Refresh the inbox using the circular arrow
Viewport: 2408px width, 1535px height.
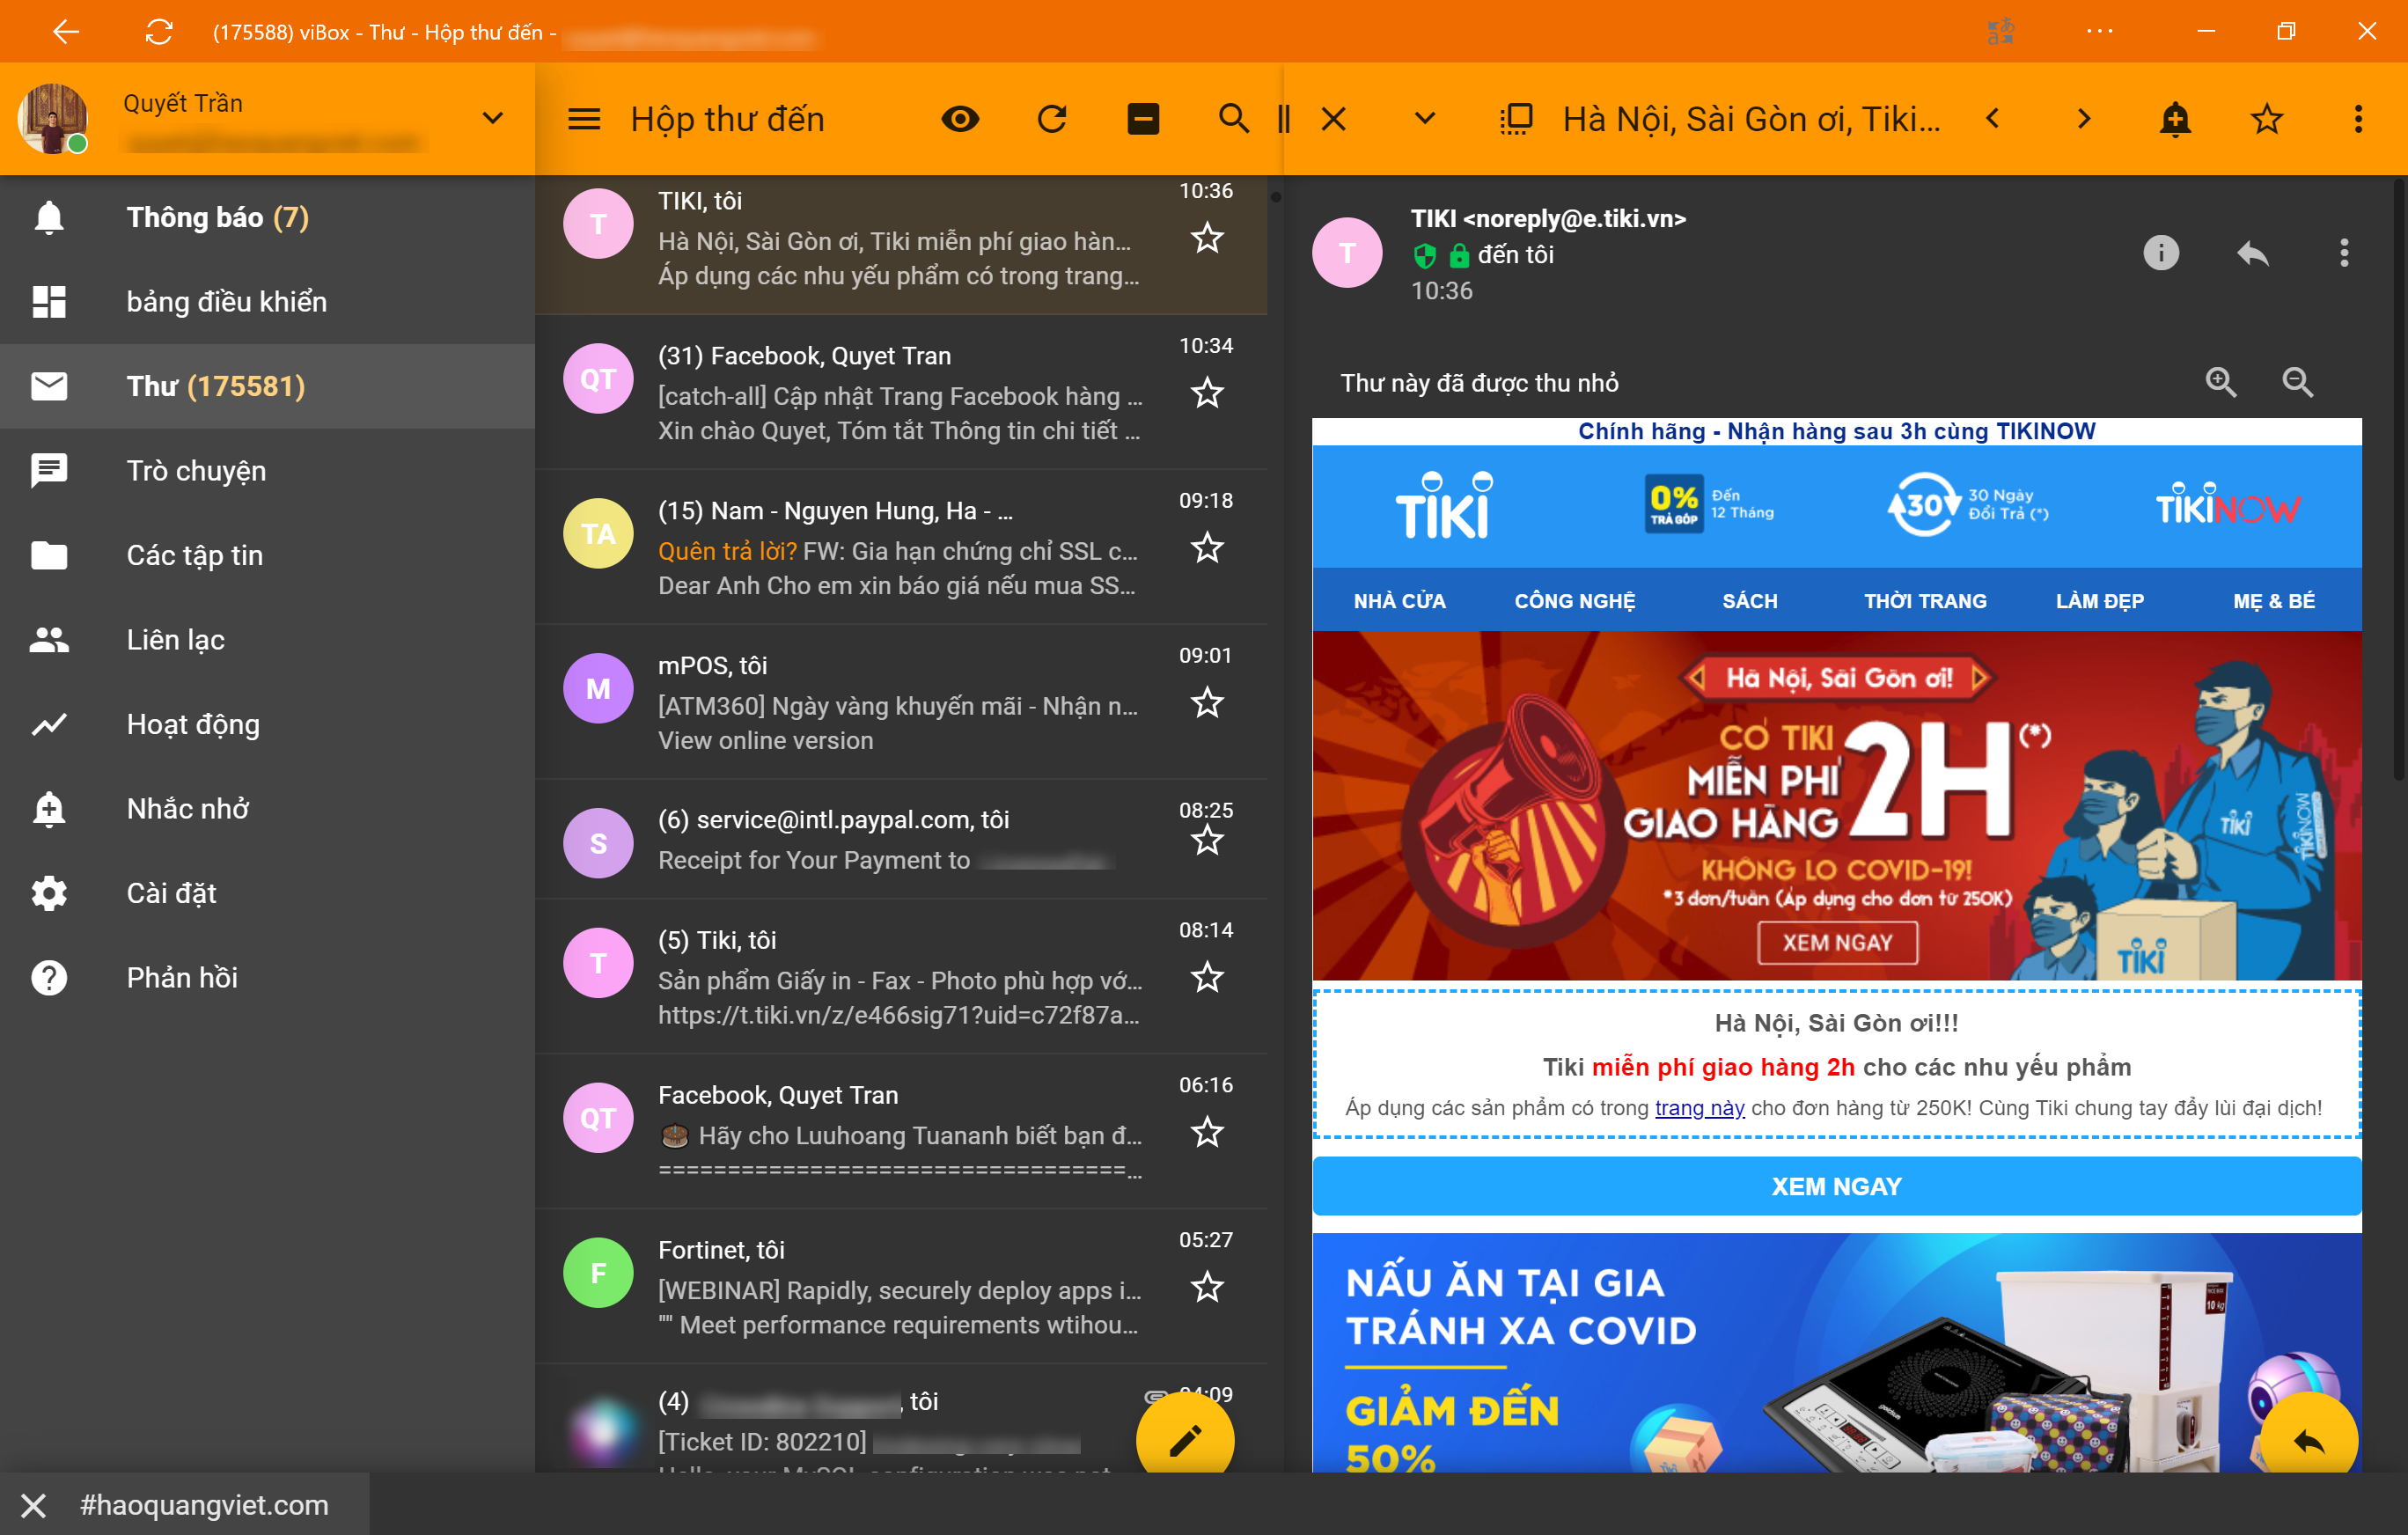1051,119
